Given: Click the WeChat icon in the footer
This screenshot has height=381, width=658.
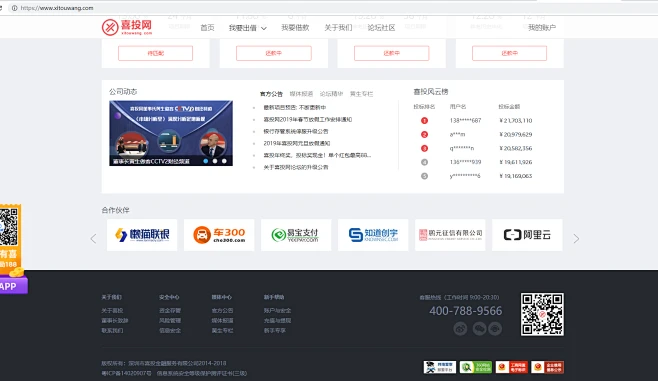Looking at the screenshot, I should coord(479,329).
